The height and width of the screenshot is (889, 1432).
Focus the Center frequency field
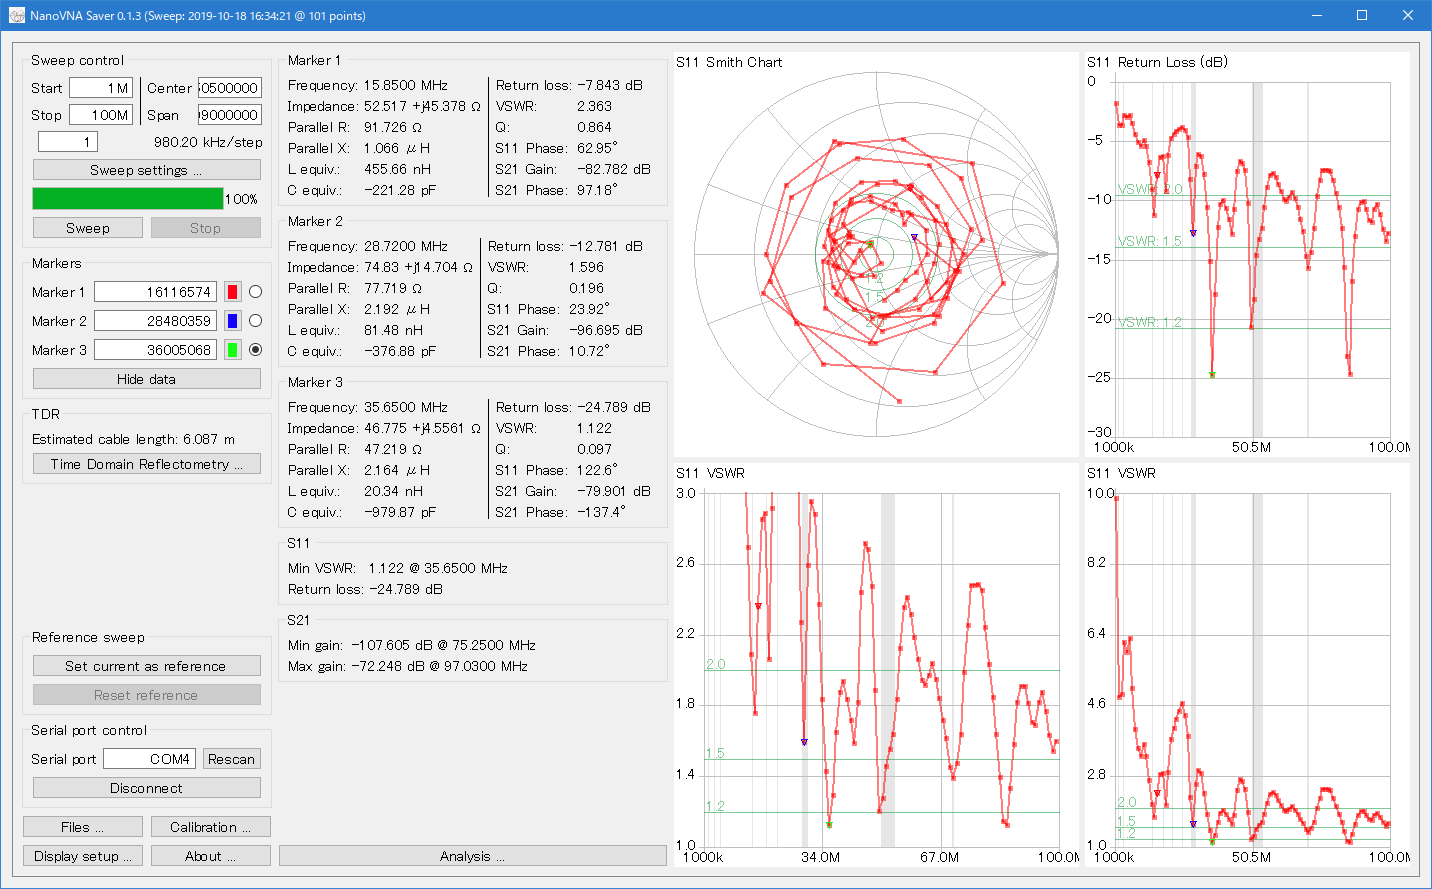[x=230, y=88]
